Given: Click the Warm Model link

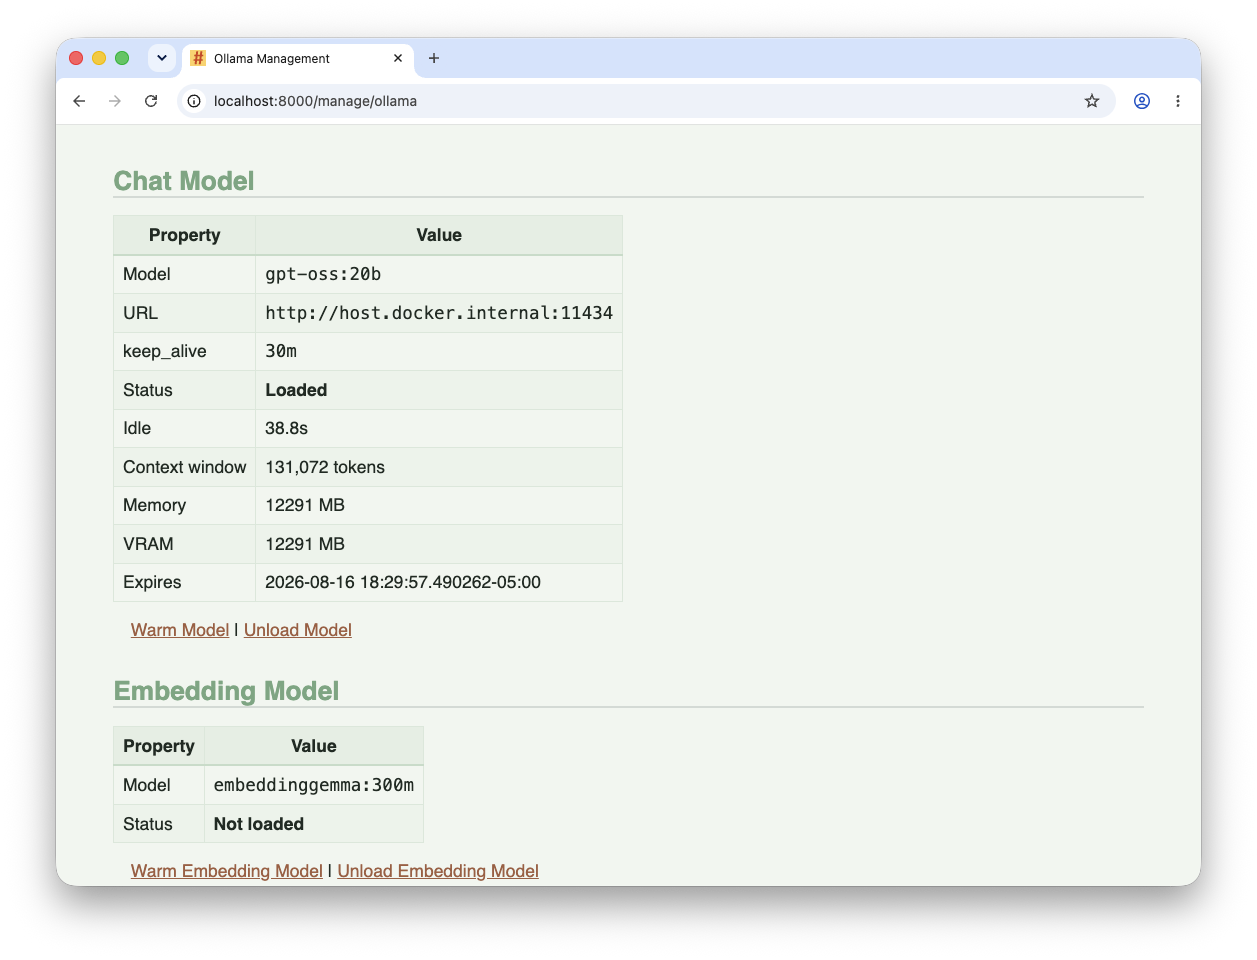Looking at the screenshot, I should pyautogui.click(x=180, y=630).
